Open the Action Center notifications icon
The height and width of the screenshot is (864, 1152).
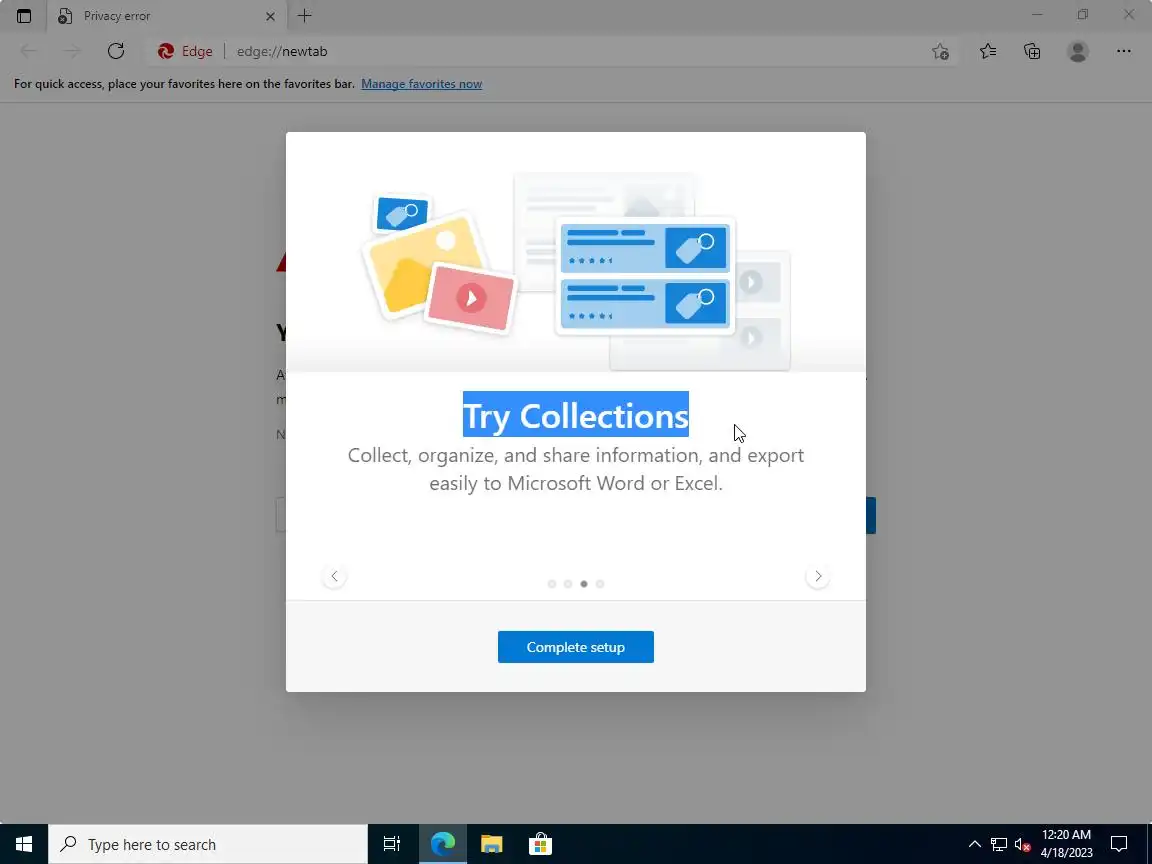pyautogui.click(x=1119, y=844)
